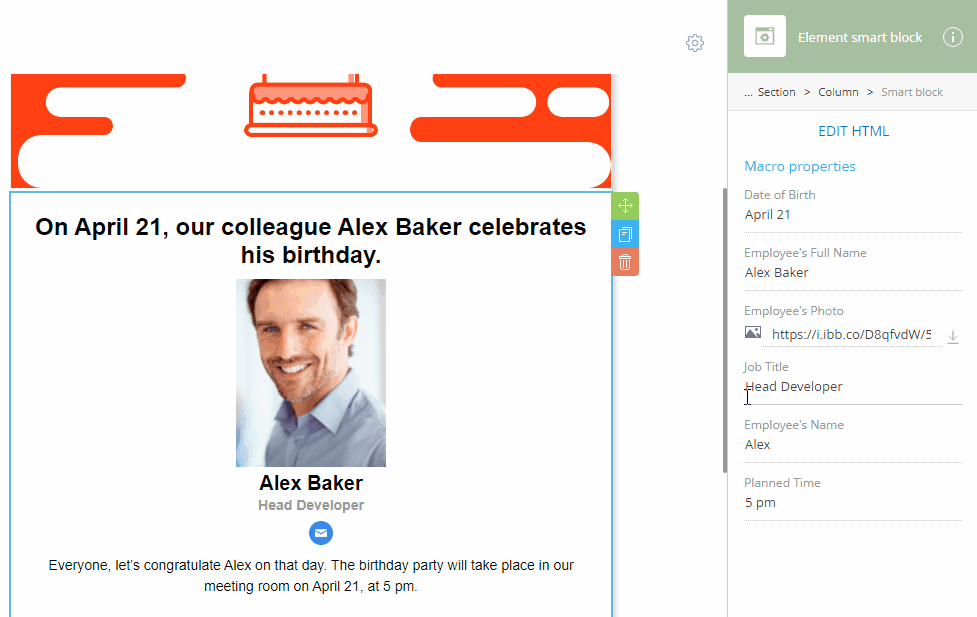Edit the Planned Time field
Screen dimensions: 977x617
pos(852,503)
